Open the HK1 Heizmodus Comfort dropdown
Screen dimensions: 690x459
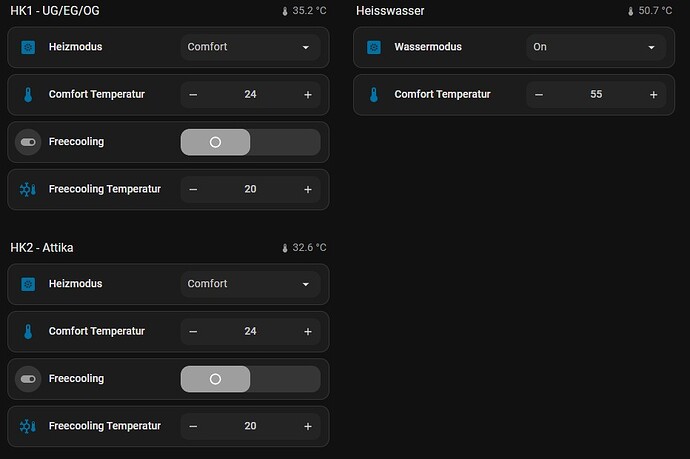coord(250,47)
